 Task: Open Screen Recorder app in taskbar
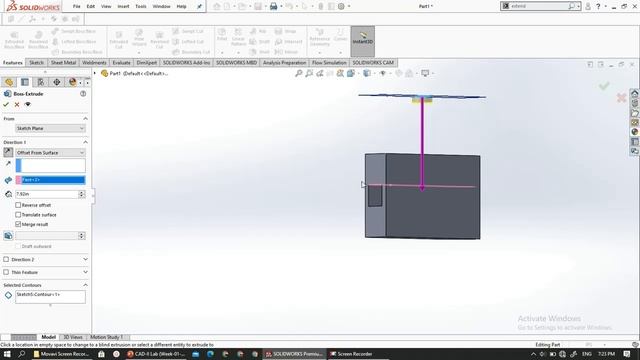point(351,354)
